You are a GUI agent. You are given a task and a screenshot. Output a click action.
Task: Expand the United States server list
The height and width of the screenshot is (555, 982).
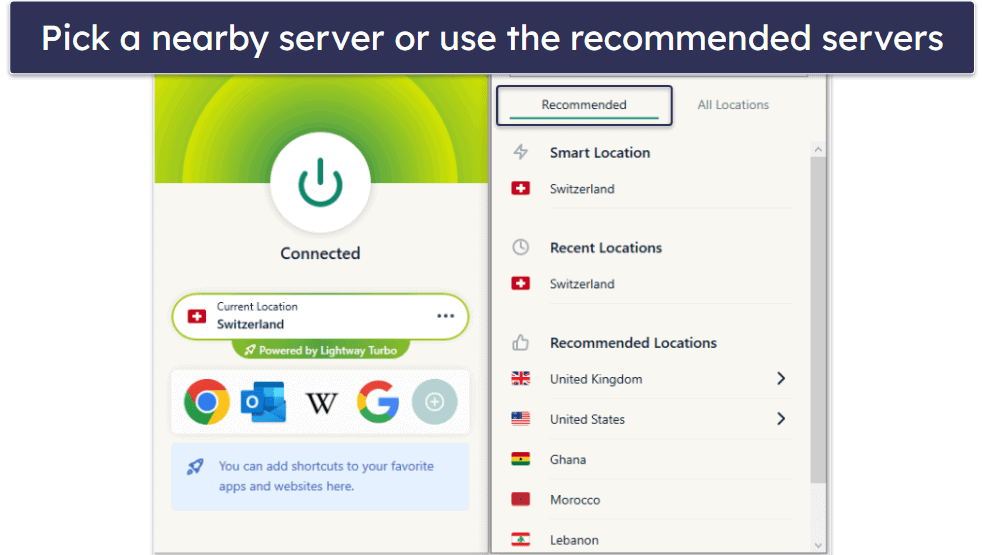[x=780, y=418]
